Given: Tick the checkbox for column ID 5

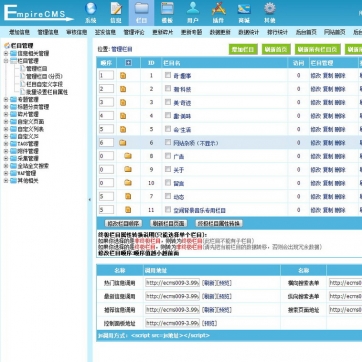Looking at the screenshot, I should [168, 129].
